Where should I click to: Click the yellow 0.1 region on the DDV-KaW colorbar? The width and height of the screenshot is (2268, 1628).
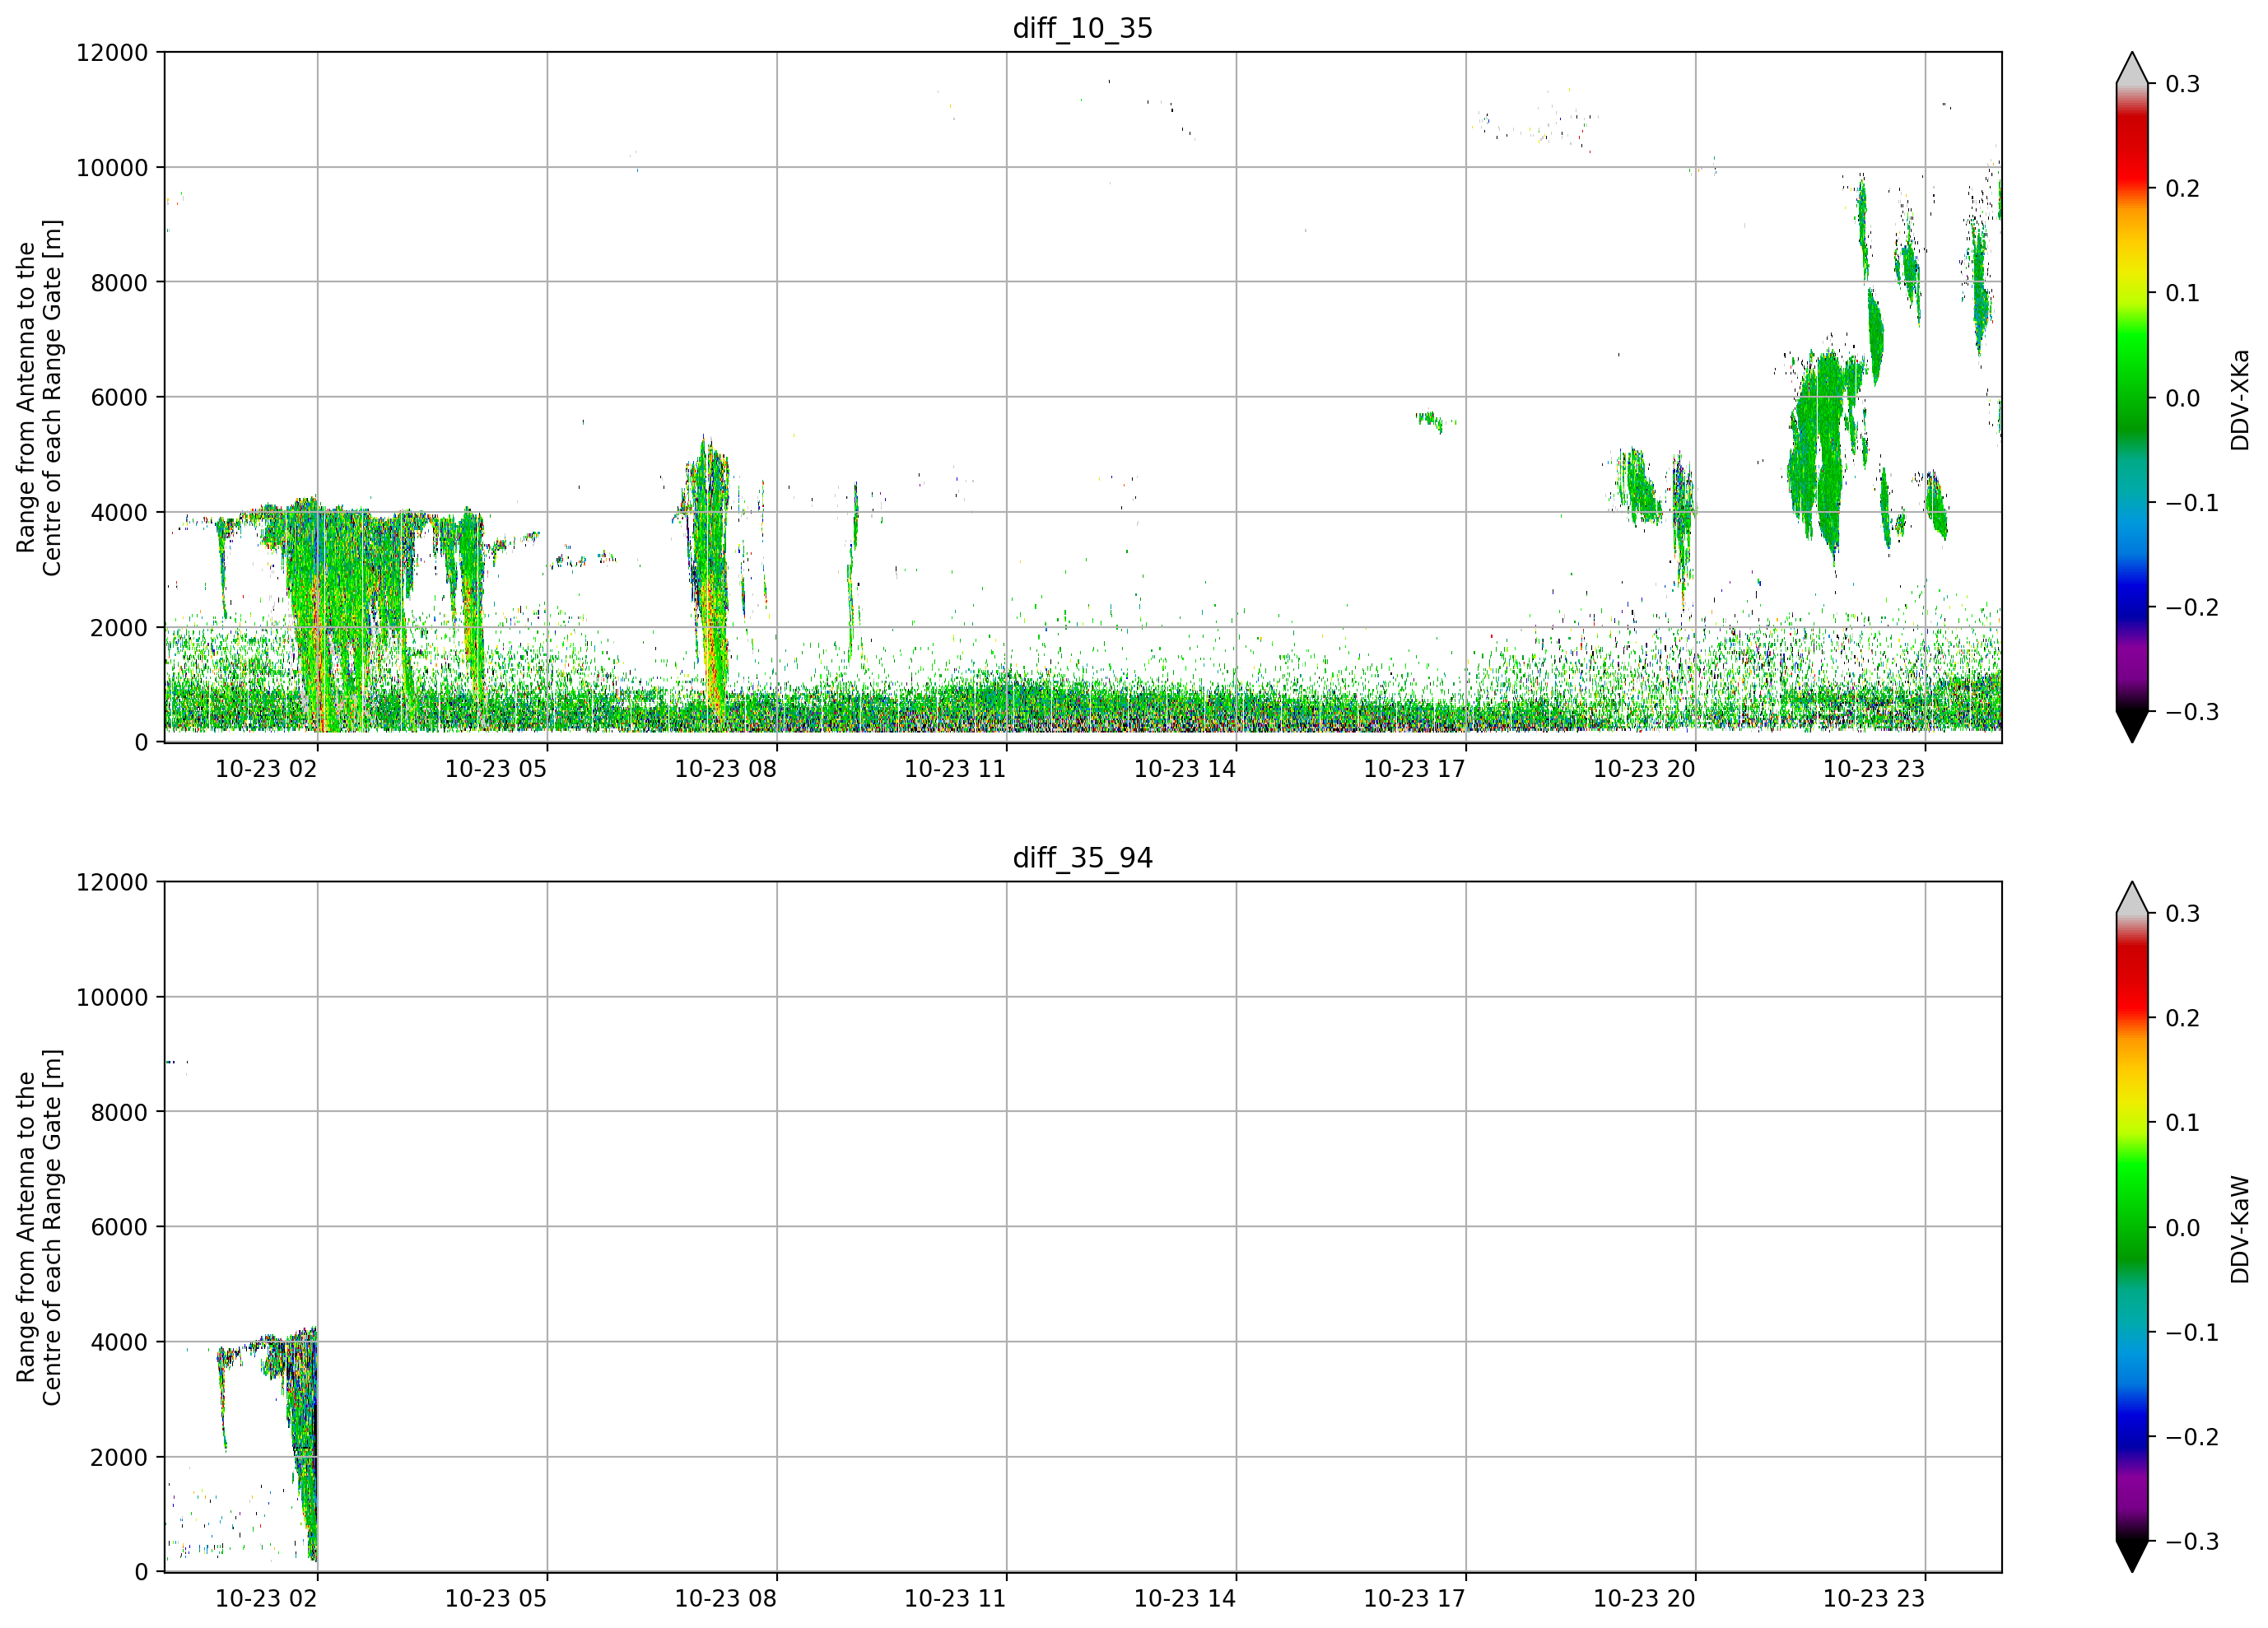click(2132, 1122)
